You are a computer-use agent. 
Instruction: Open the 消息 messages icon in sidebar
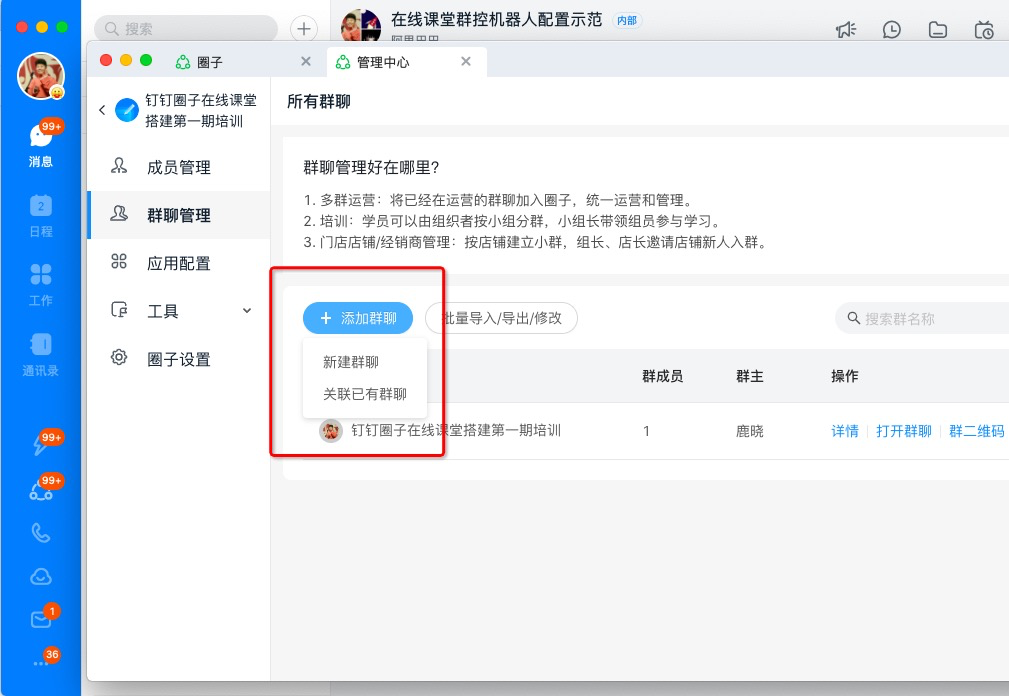pyautogui.click(x=41, y=143)
